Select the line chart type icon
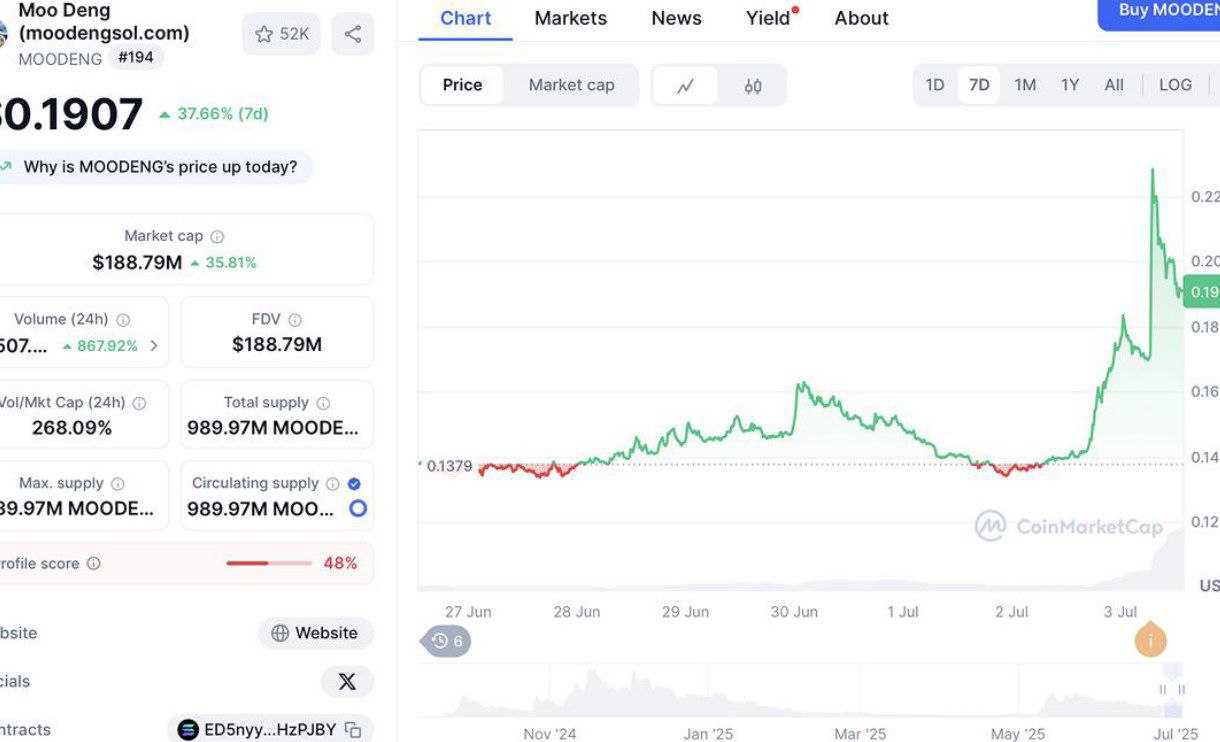 [685, 86]
